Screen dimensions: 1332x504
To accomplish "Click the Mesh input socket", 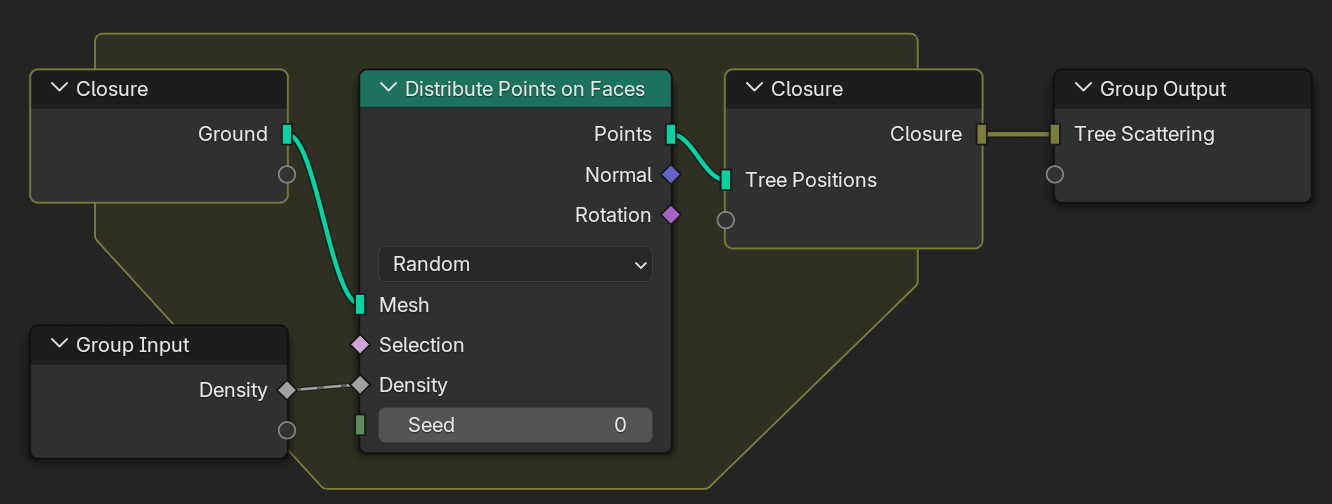I will [360, 305].
